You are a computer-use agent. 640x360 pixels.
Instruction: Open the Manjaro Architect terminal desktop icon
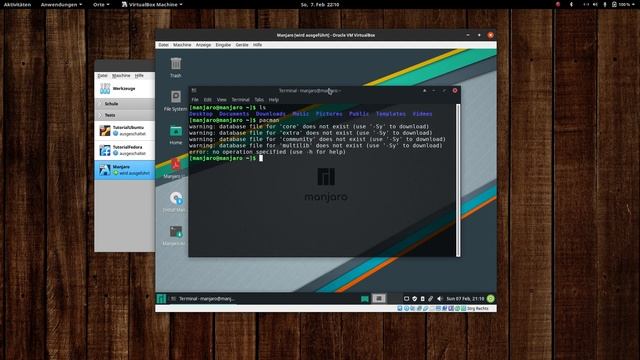pyautogui.click(x=176, y=232)
